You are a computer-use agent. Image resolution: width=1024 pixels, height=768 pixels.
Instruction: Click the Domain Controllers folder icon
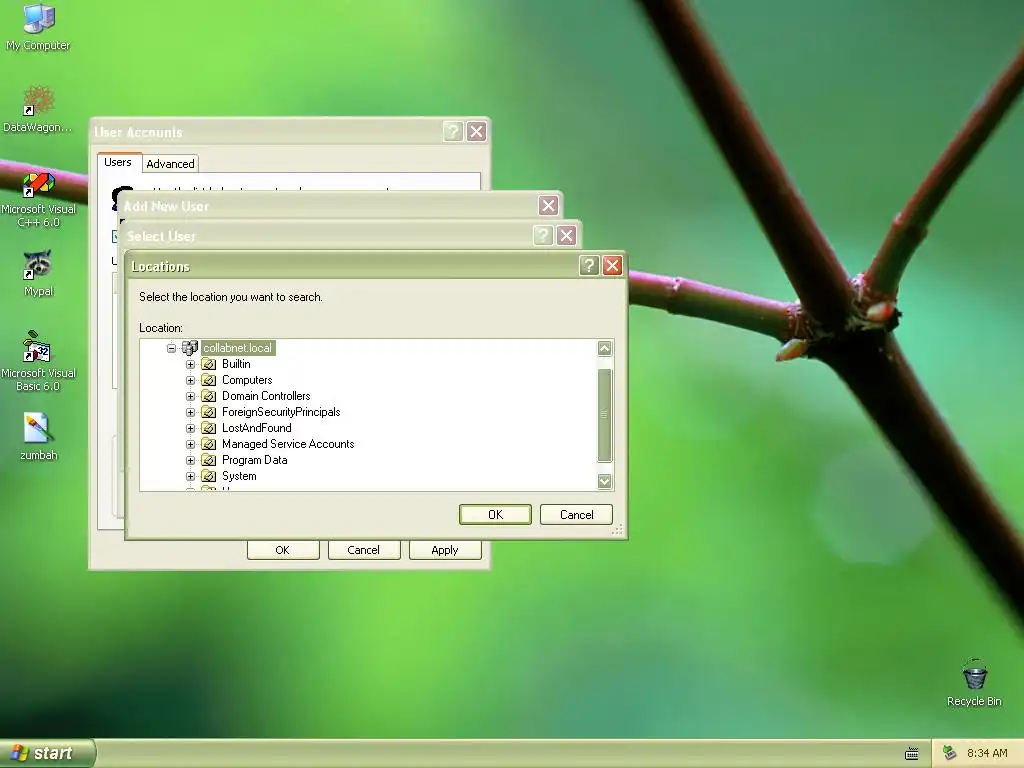tap(208, 396)
